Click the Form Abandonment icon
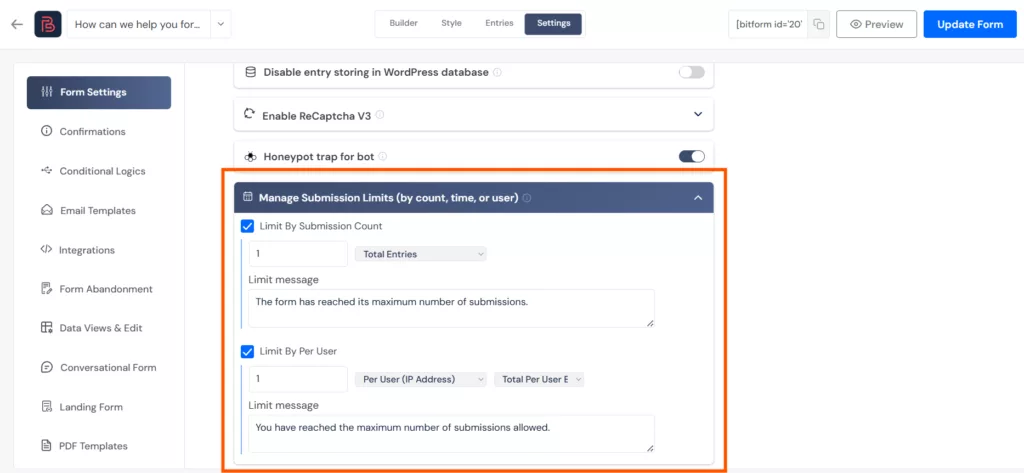Image resolution: width=1024 pixels, height=473 pixels. coord(46,289)
